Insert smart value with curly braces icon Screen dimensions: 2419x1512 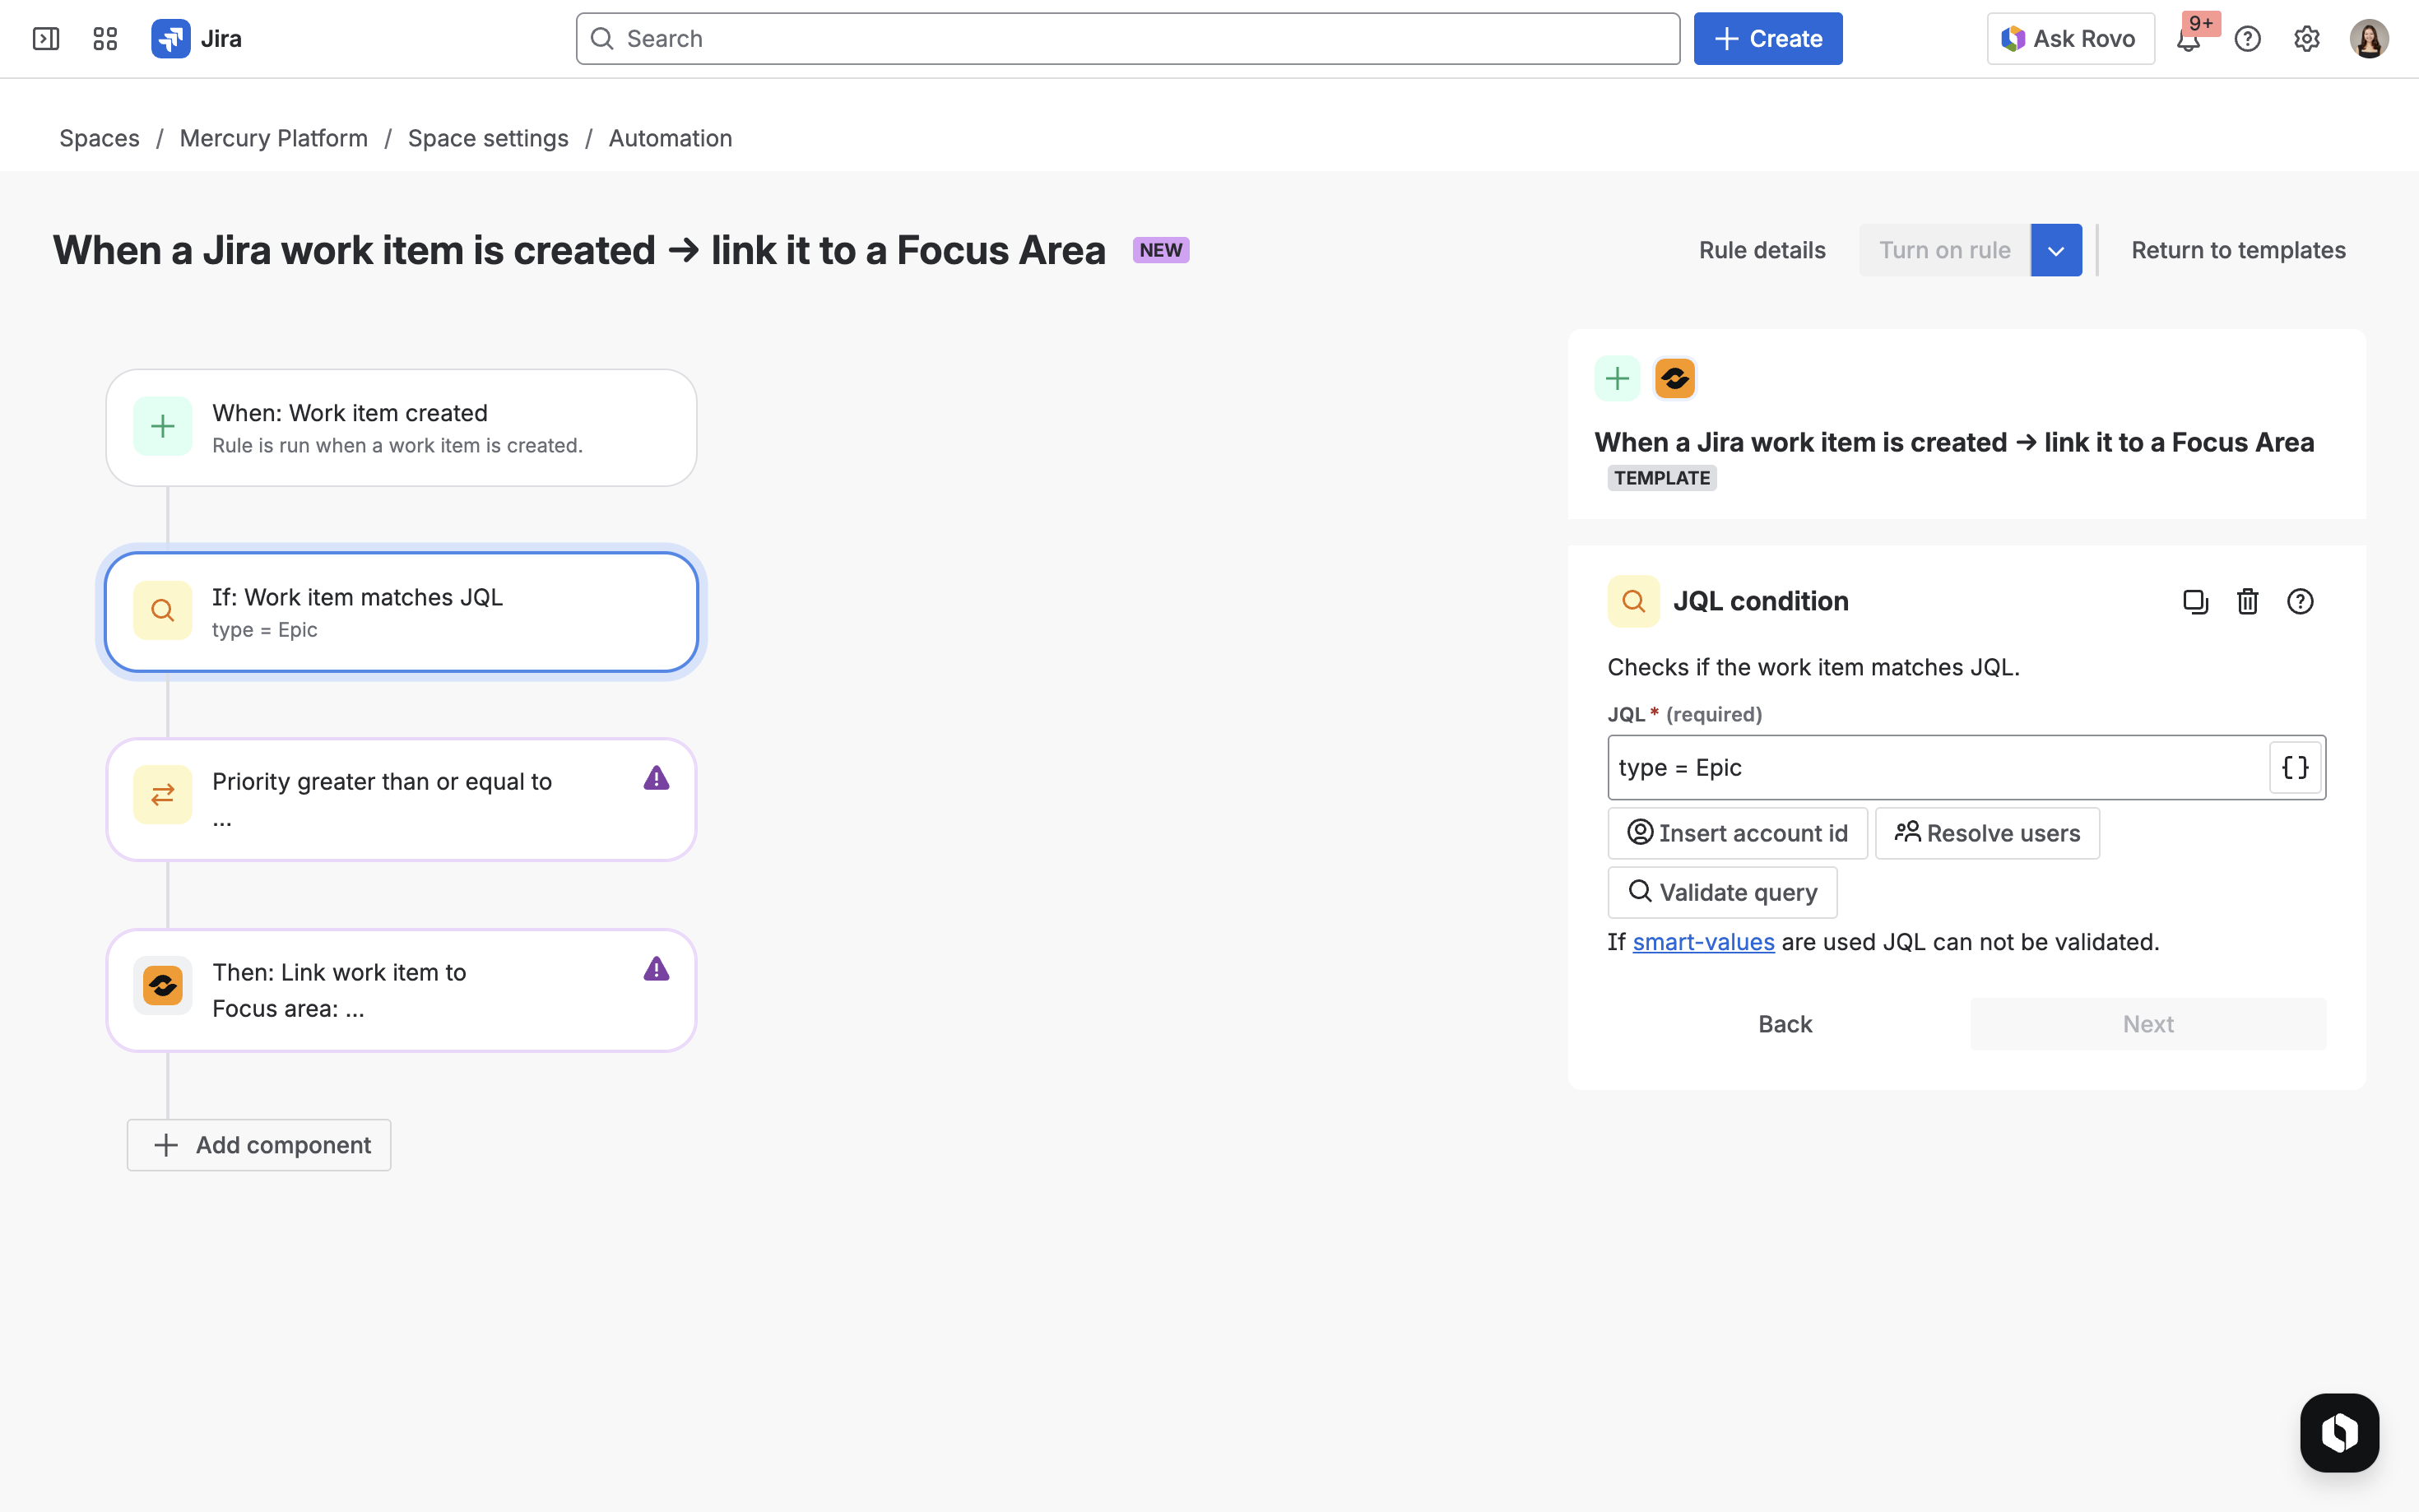pos(2295,767)
